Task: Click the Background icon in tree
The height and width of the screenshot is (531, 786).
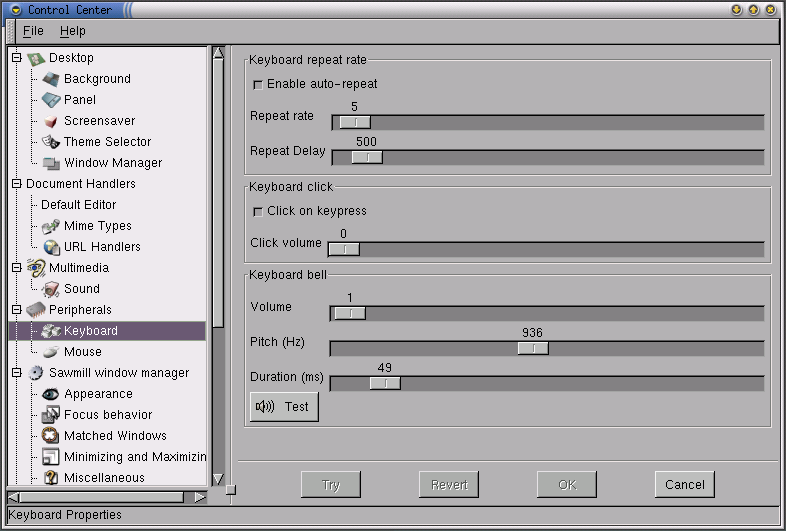Action: 51,79
